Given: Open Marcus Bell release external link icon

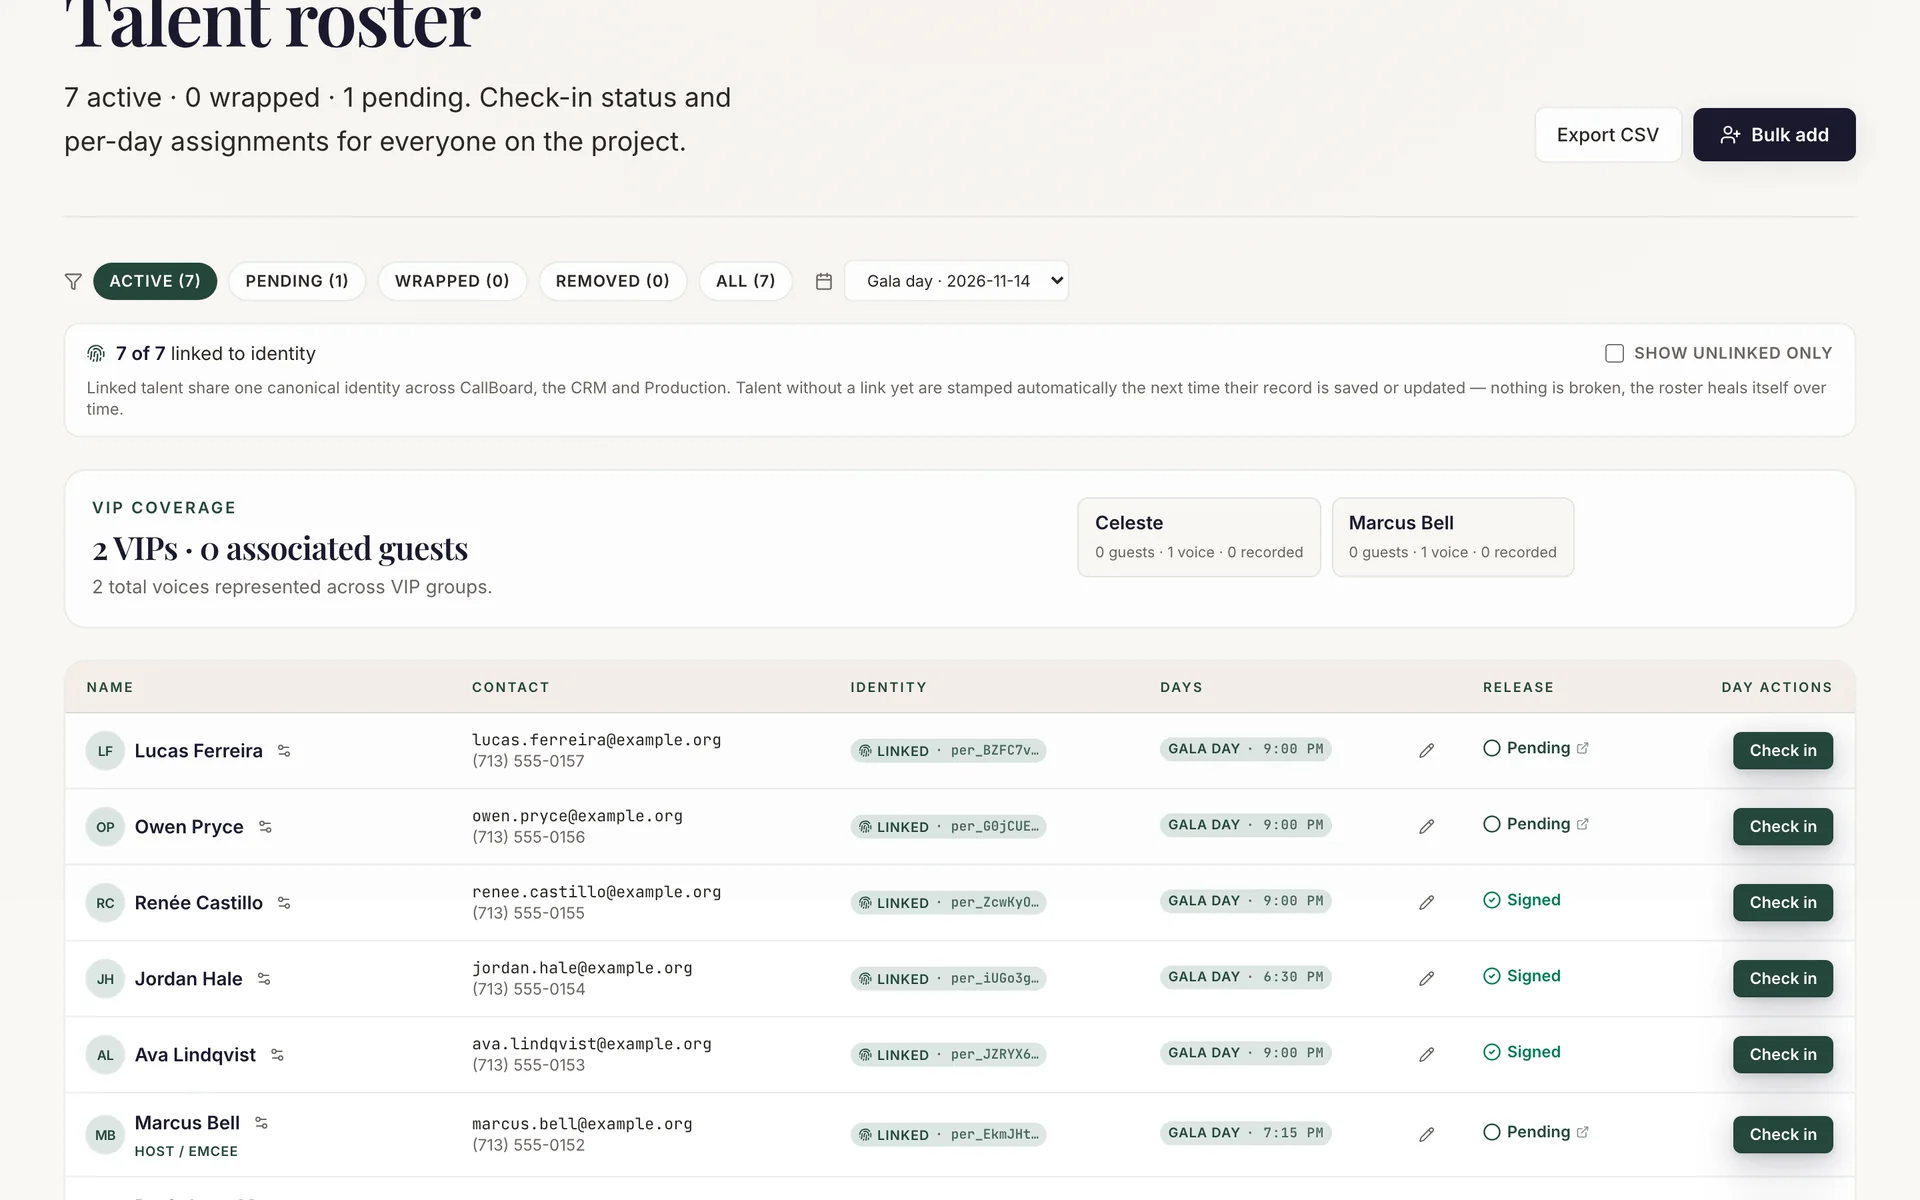Looking at the screenshot, I should (x=1583, y=1132).
